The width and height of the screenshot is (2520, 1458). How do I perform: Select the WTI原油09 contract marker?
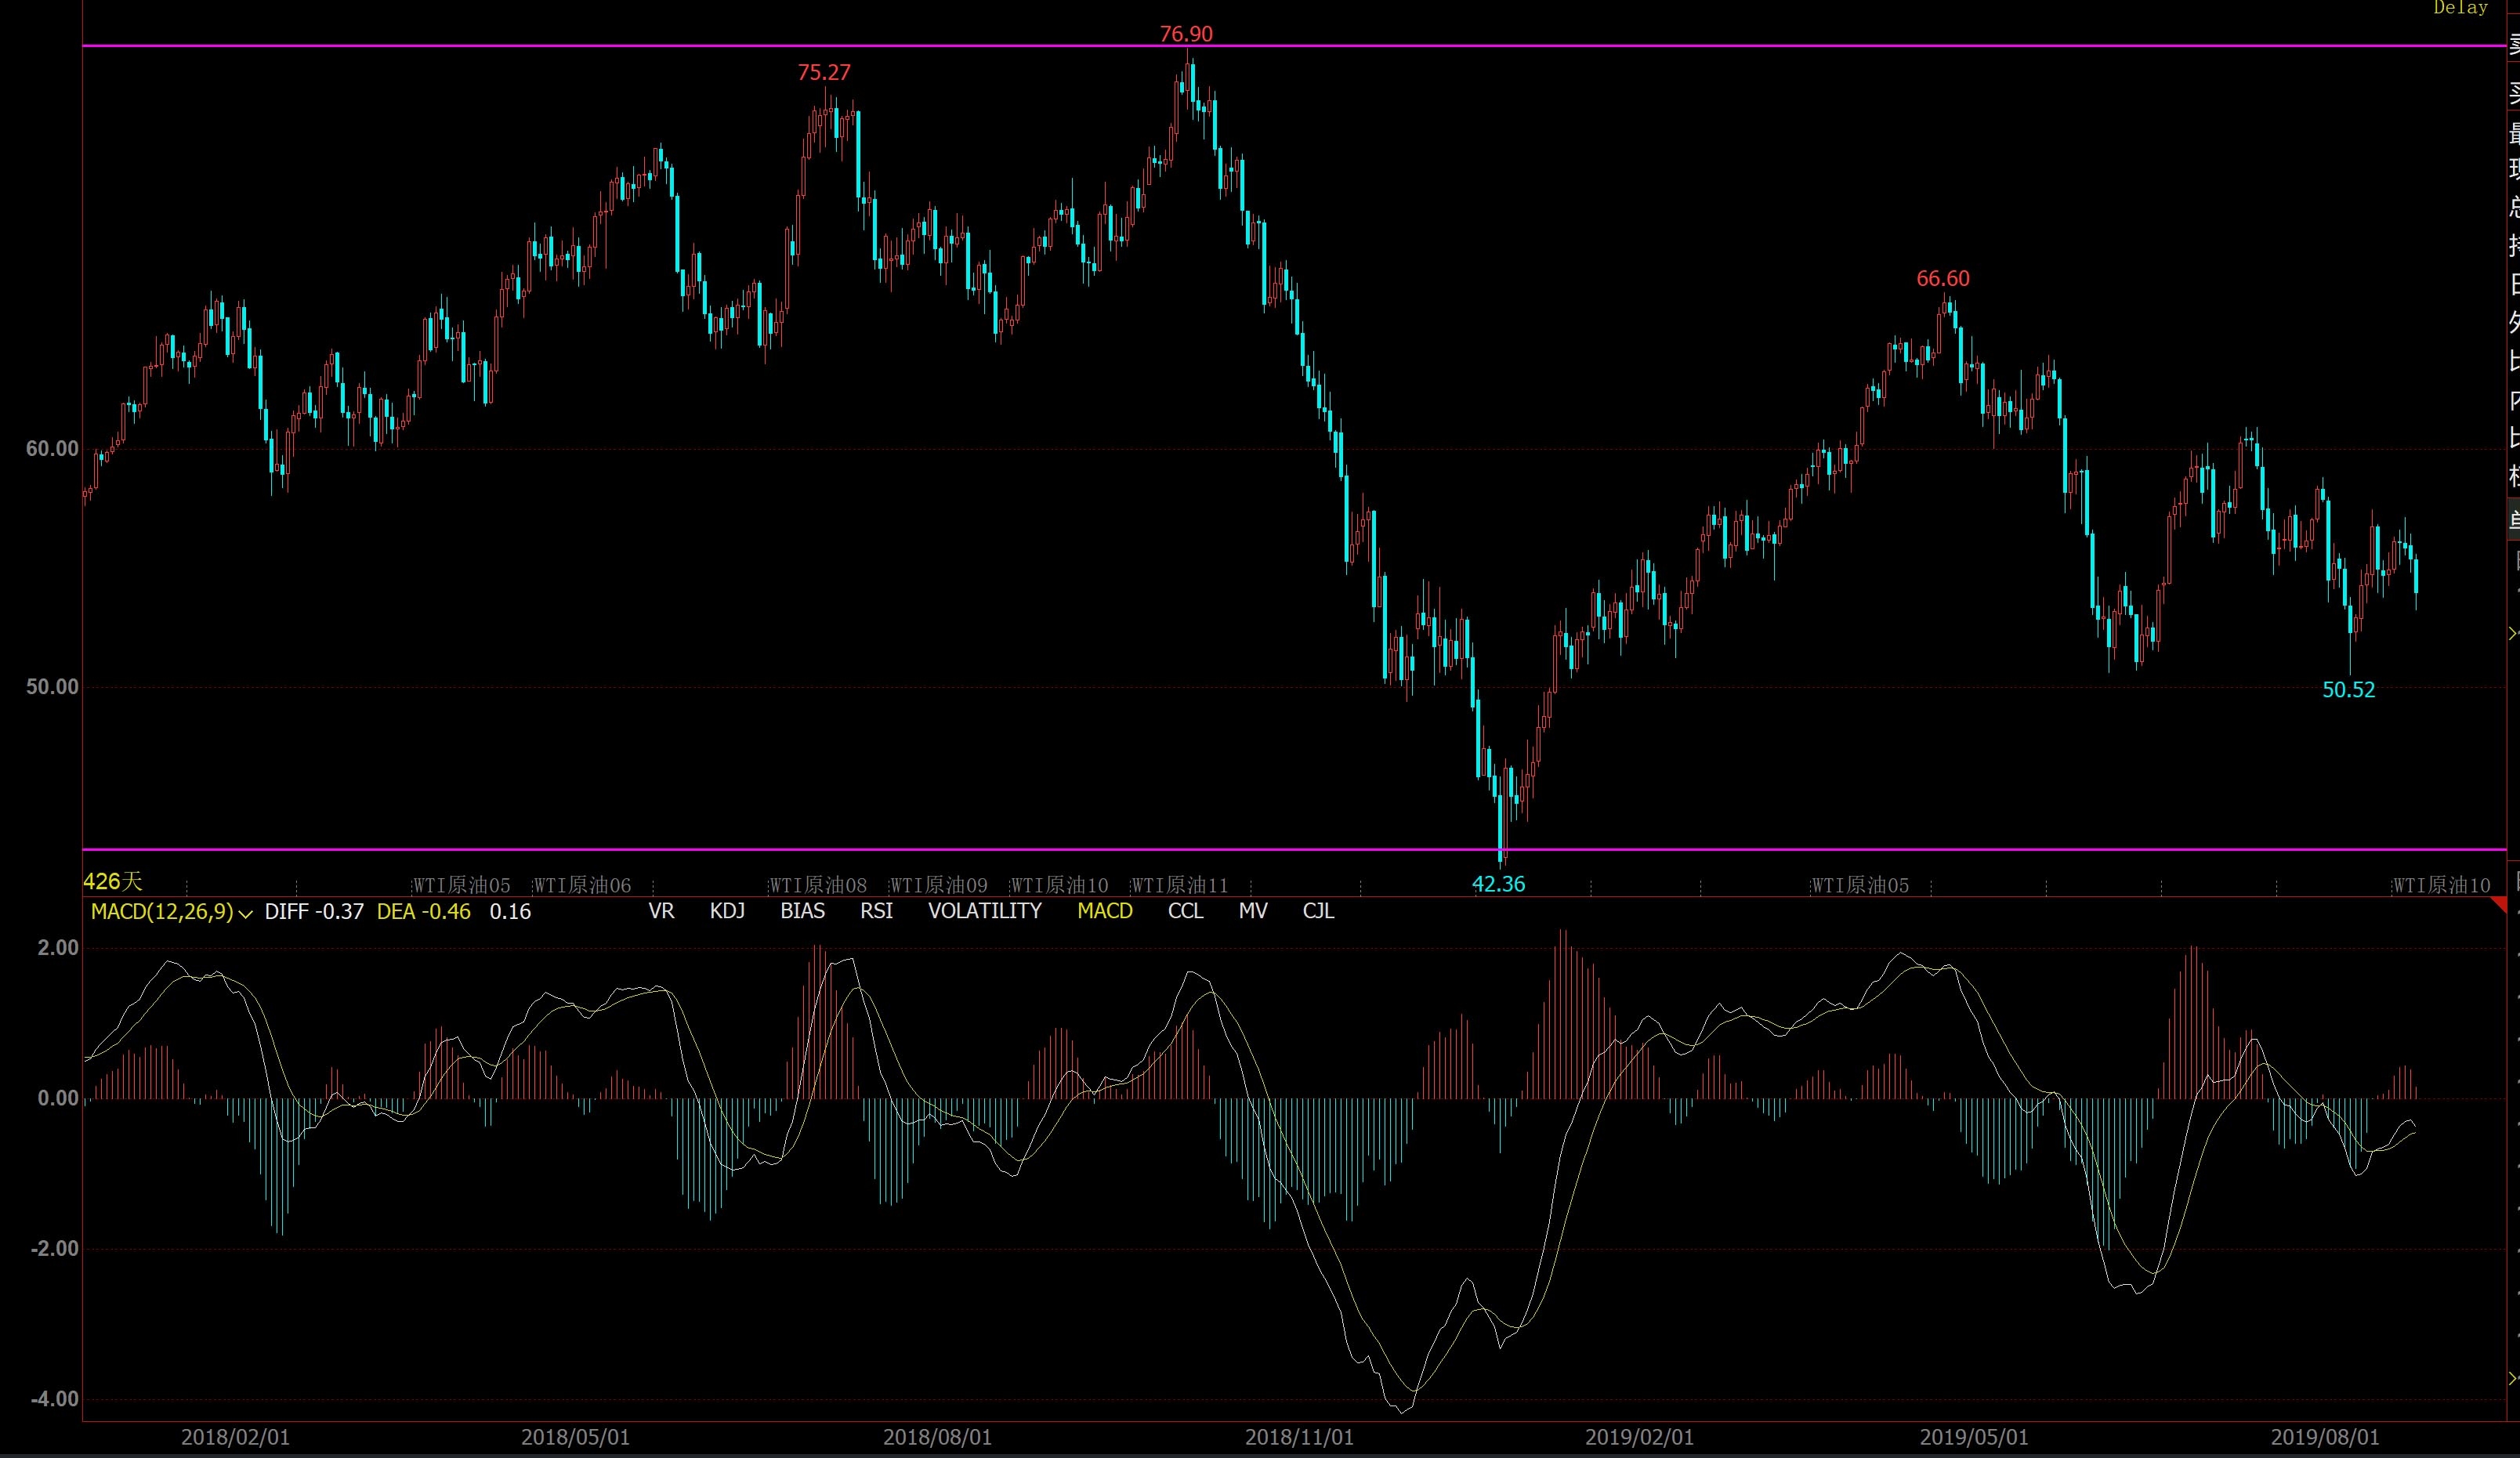pyautogui.click(x=939, y=885)
